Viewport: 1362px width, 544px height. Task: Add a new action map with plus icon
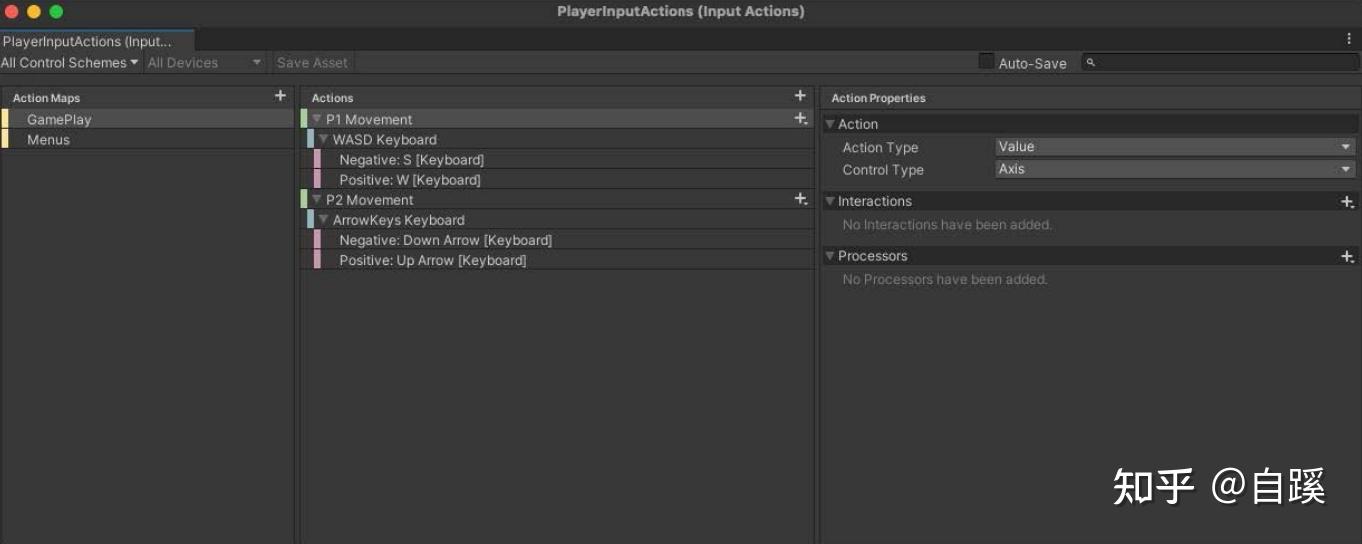coord(280,96)
